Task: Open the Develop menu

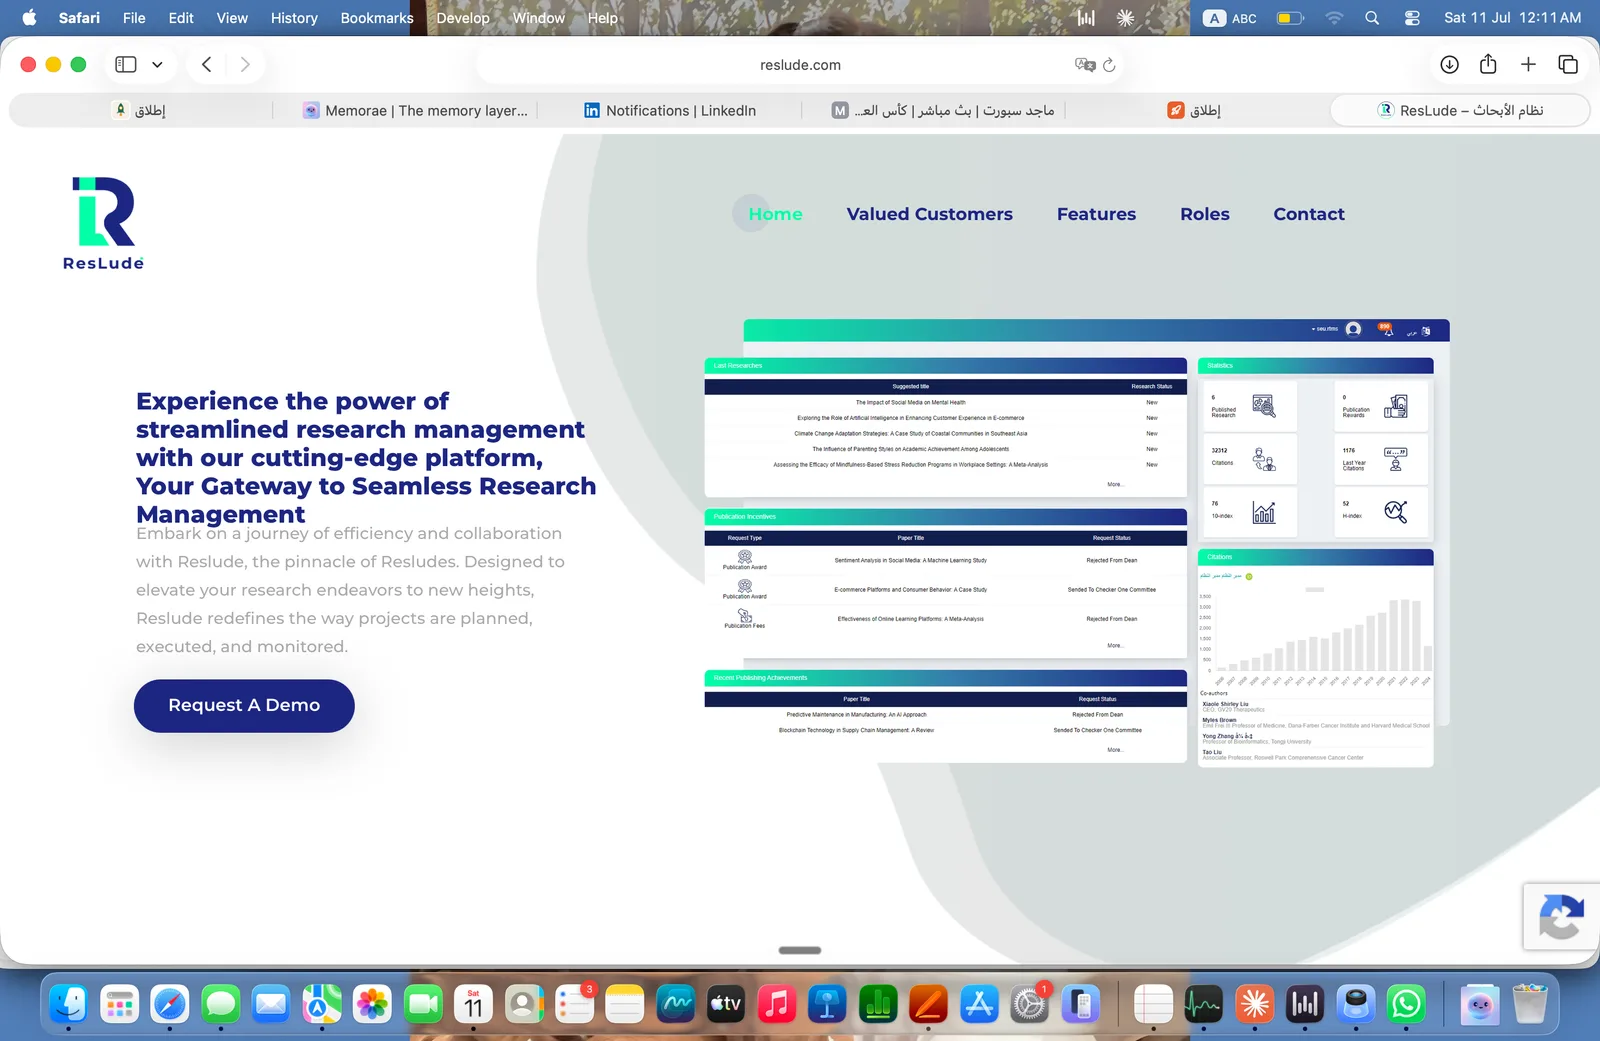Action: [463, 18]
